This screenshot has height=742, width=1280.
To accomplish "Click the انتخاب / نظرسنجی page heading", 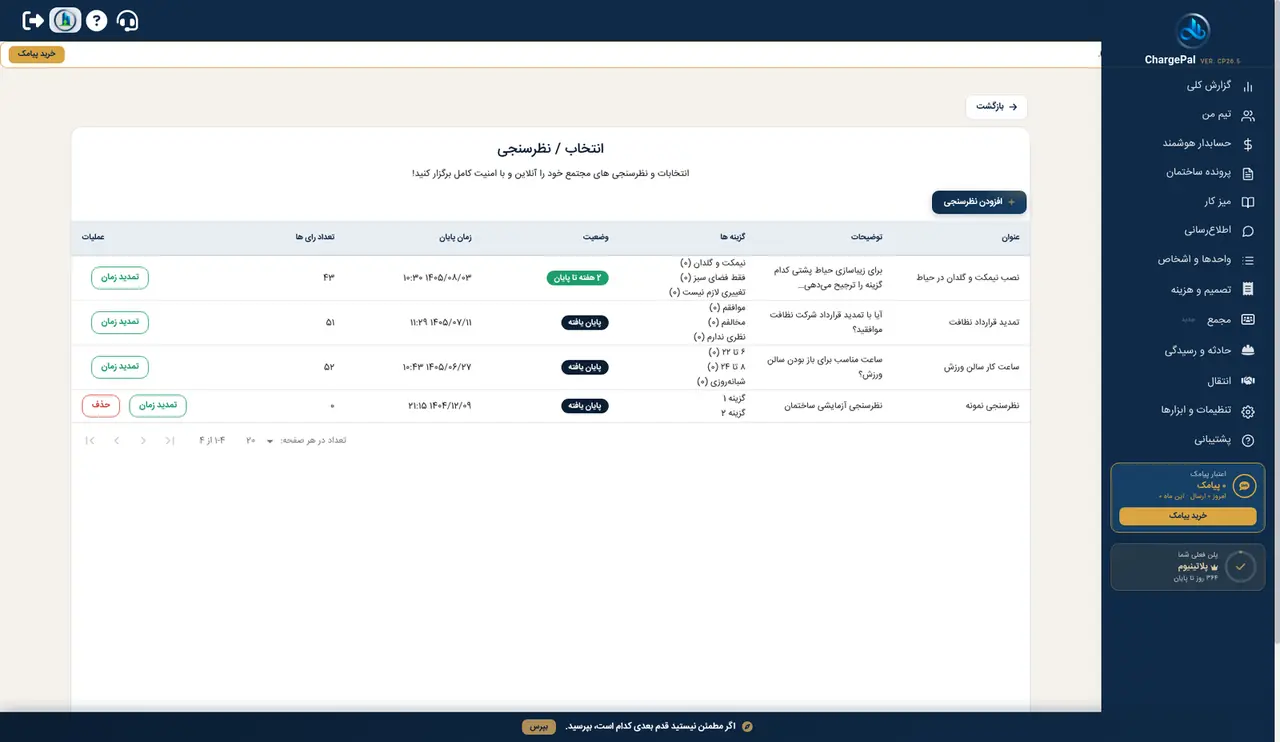I will pos(550,149).
